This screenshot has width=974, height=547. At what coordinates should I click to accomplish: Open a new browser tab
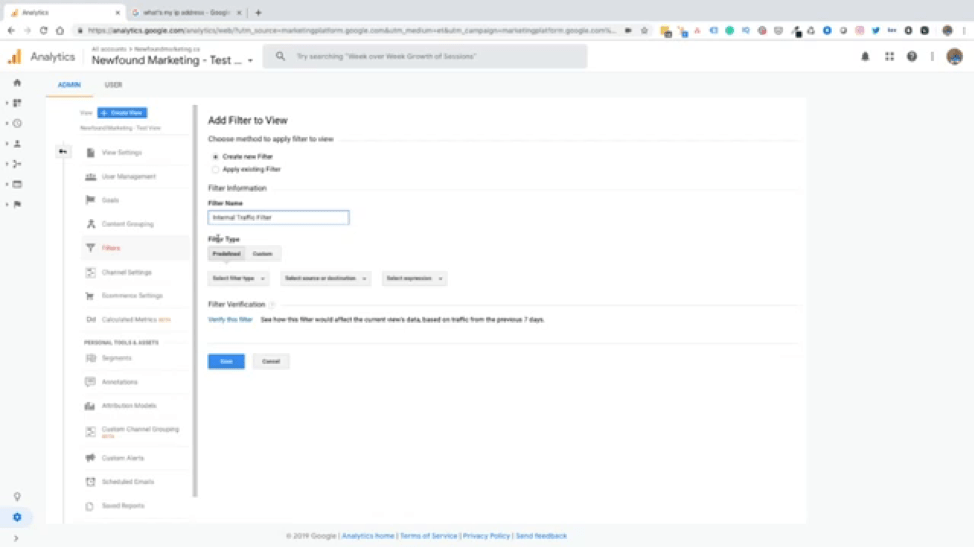point(258,12)
